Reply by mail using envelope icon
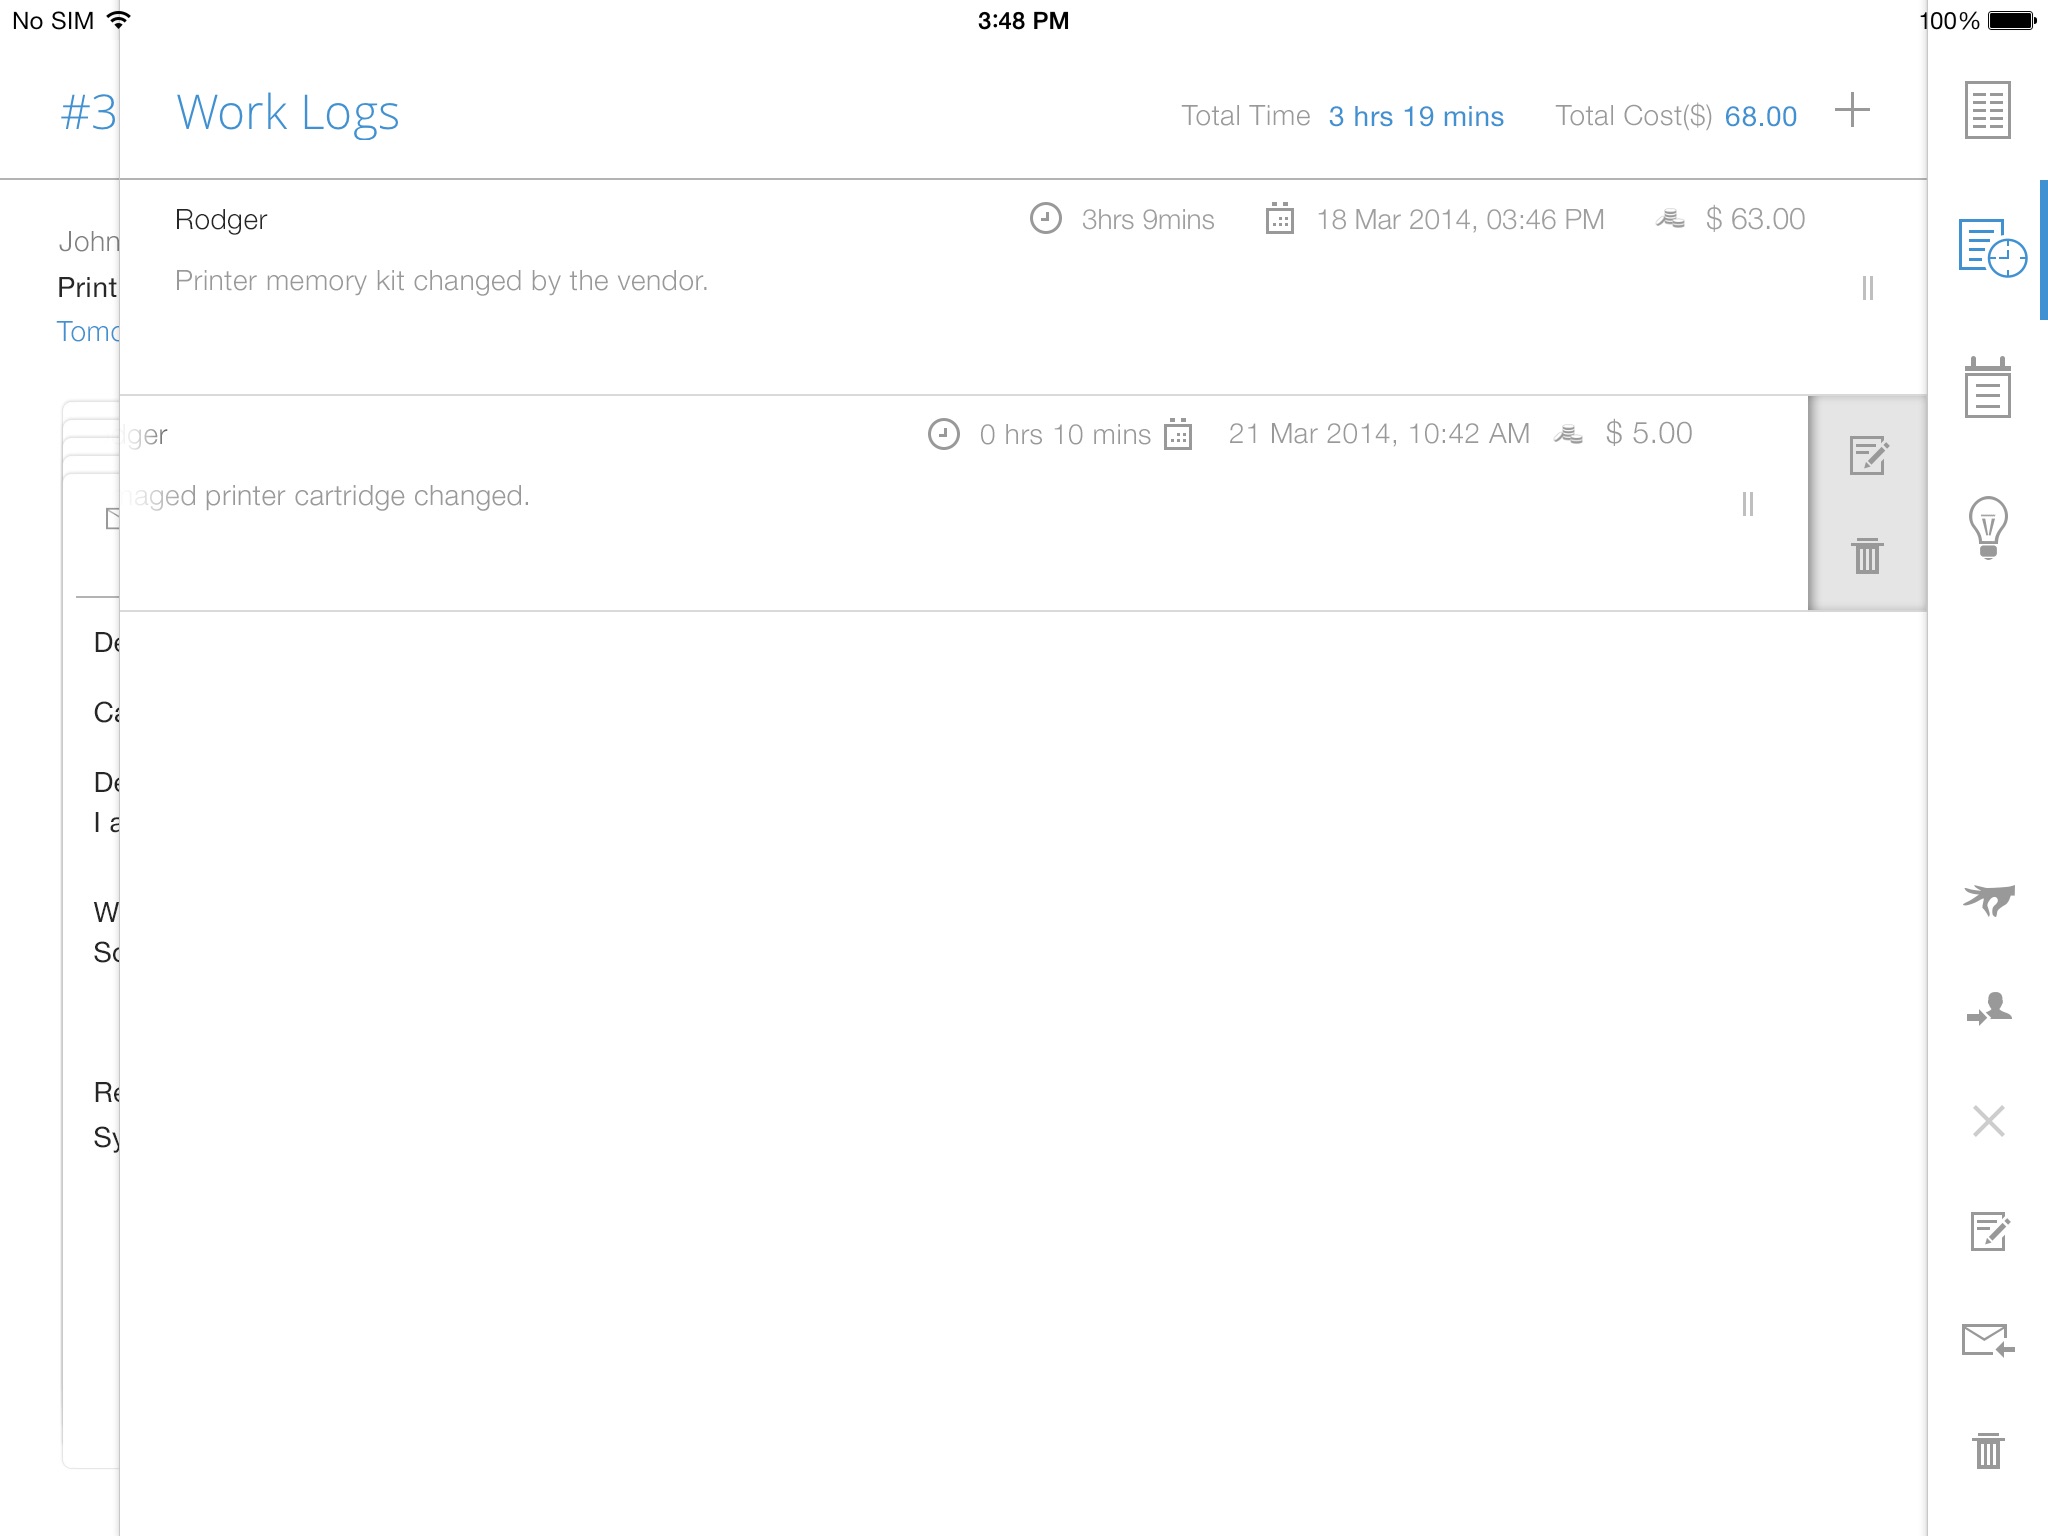The height and width of the screenshot is (1536, 2048). (x=1988, y=1340)
